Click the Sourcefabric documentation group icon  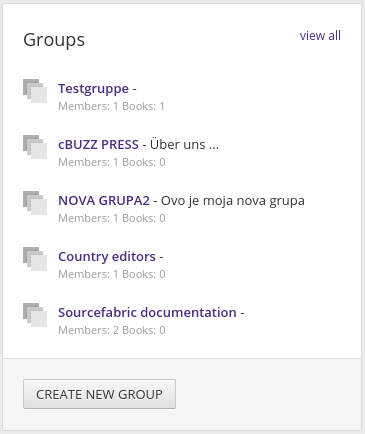pyautogui.click(x=35, y=315)
